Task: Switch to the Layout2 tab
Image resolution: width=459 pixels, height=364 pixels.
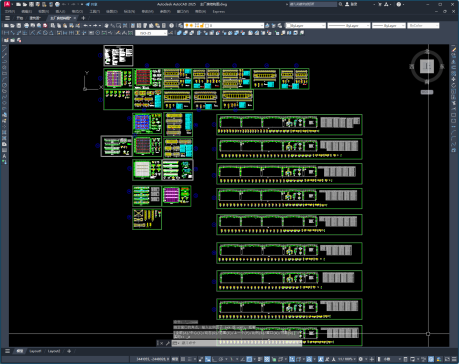Action: coord(54,351)
